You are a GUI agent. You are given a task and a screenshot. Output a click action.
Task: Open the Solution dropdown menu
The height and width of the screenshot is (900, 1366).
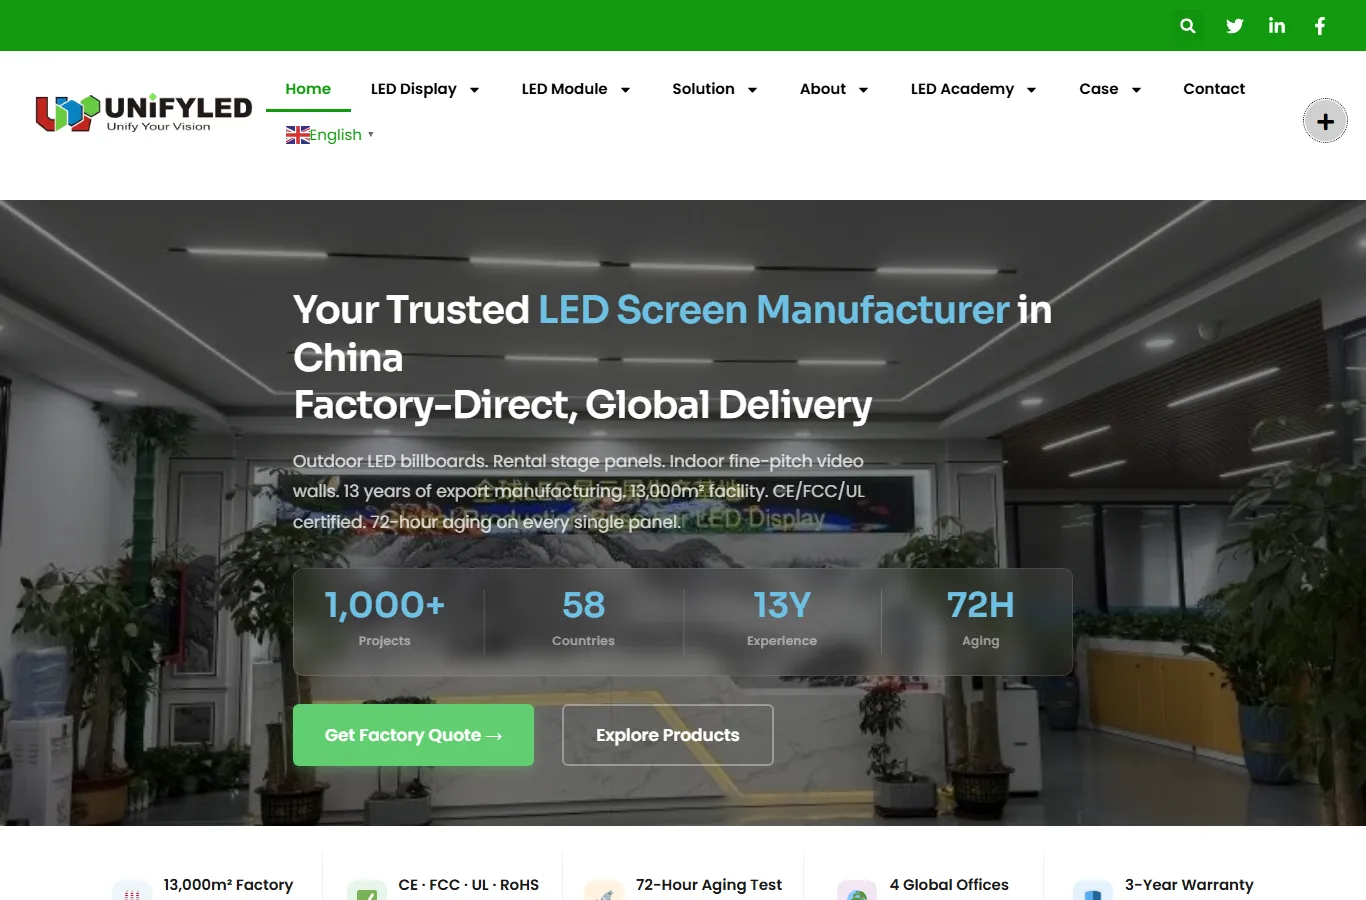(715, 89)
